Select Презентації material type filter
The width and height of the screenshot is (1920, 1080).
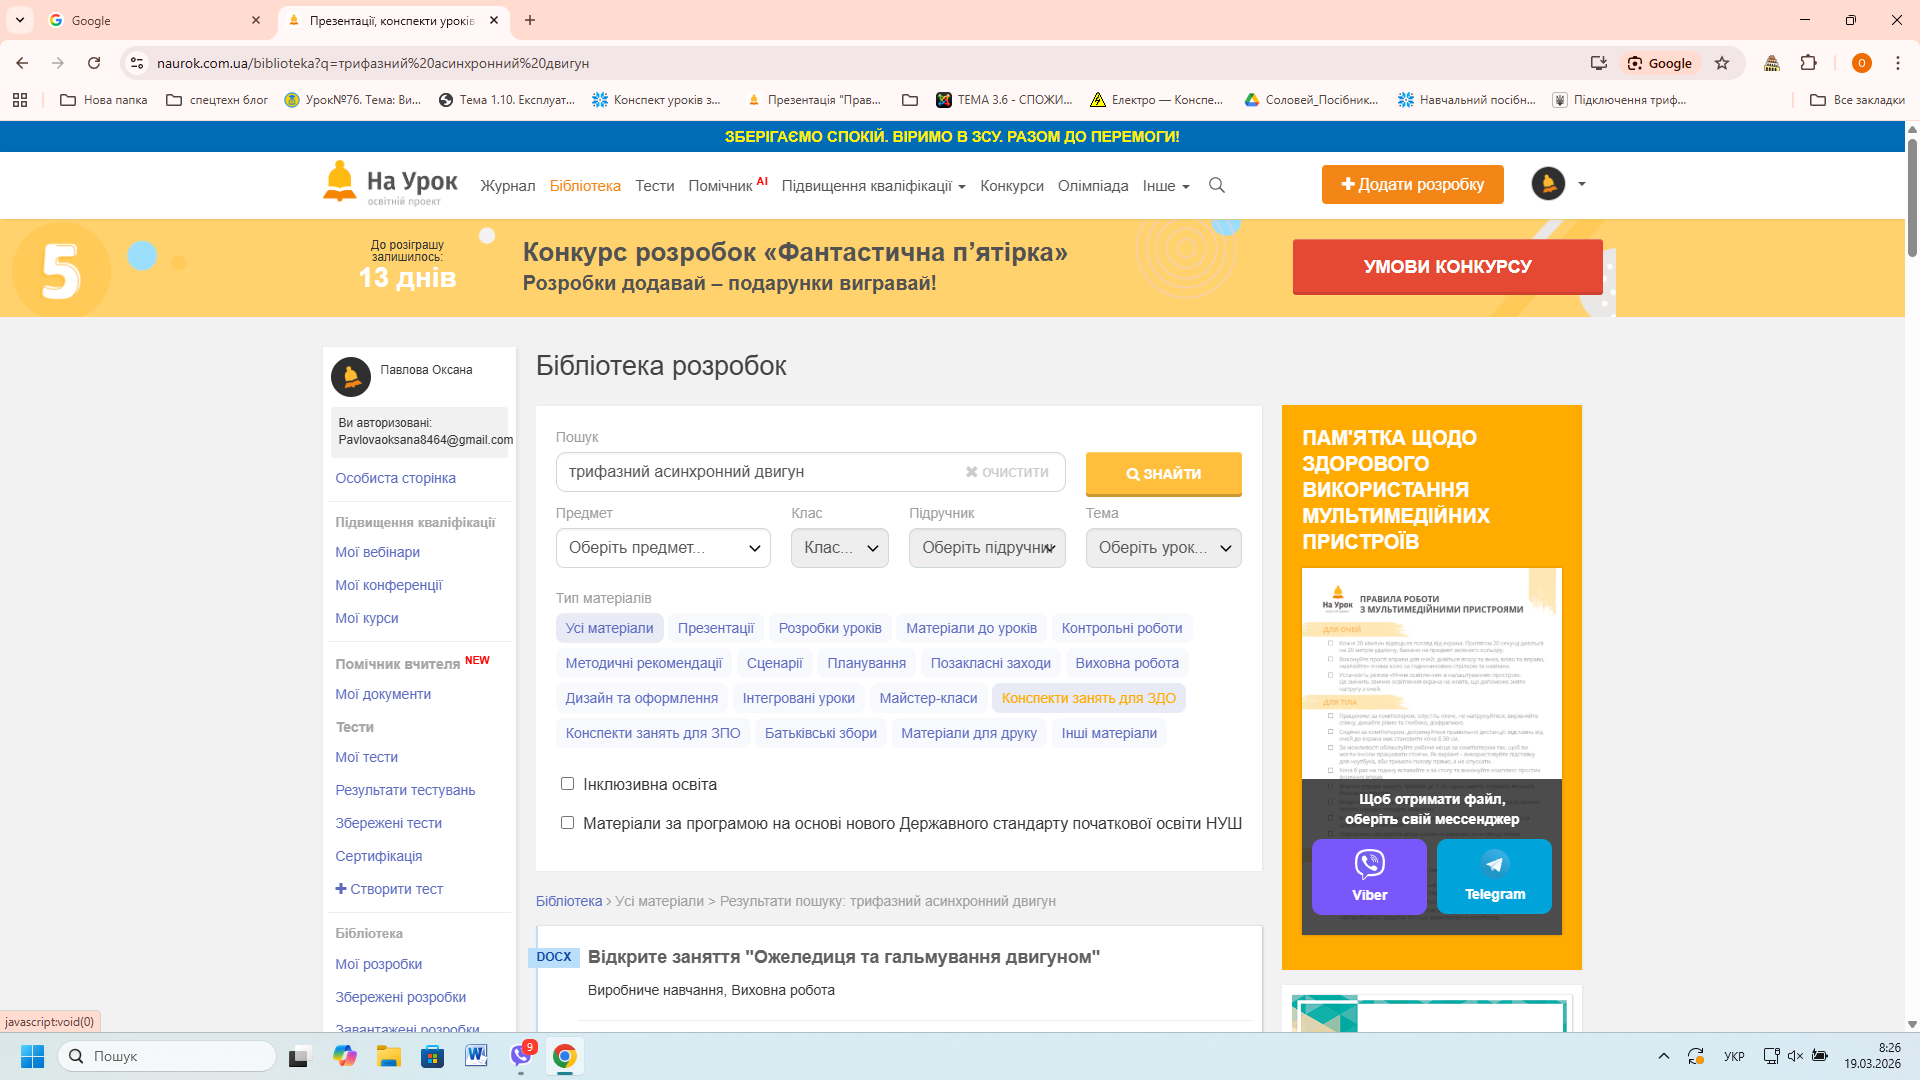coord(715,628)
